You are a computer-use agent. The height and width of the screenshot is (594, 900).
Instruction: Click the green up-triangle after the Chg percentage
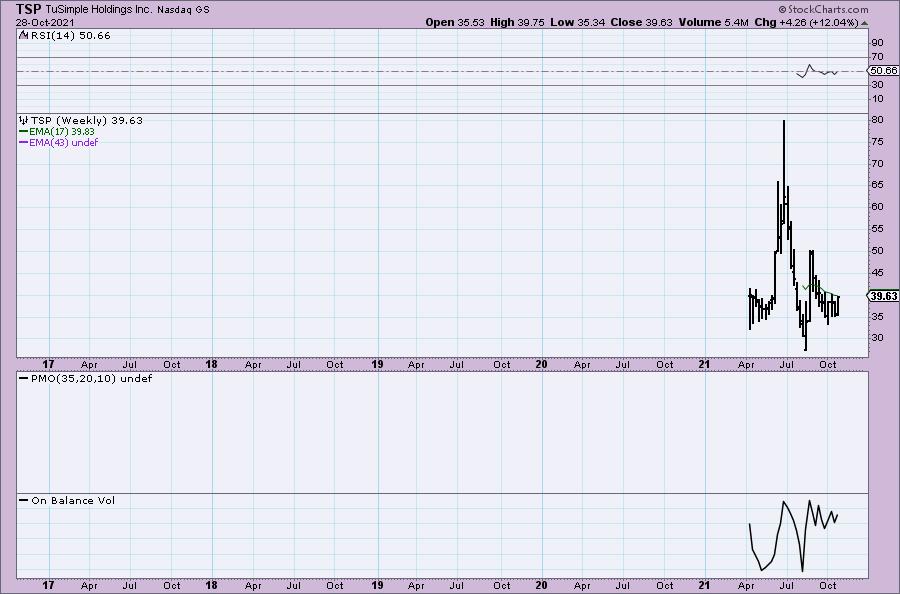click(x=864, y=23)
